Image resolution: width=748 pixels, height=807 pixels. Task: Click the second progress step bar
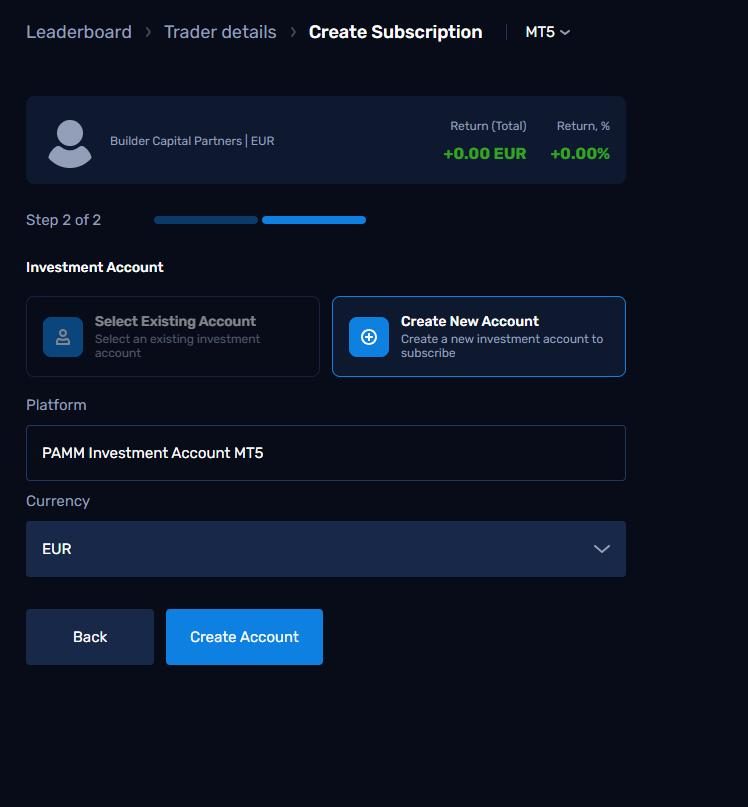[314, 220]
